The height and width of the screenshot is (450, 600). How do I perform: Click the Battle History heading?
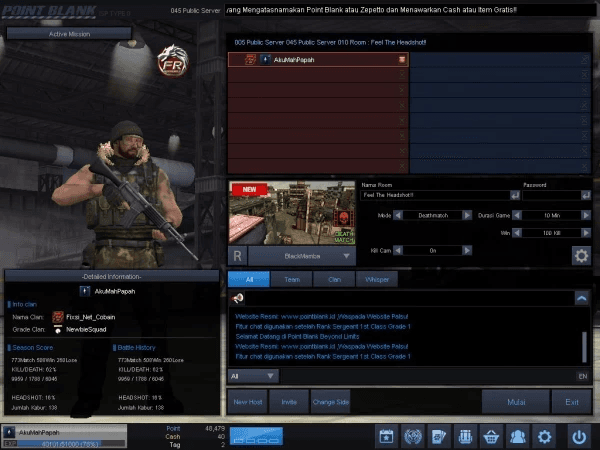(136, 347)
